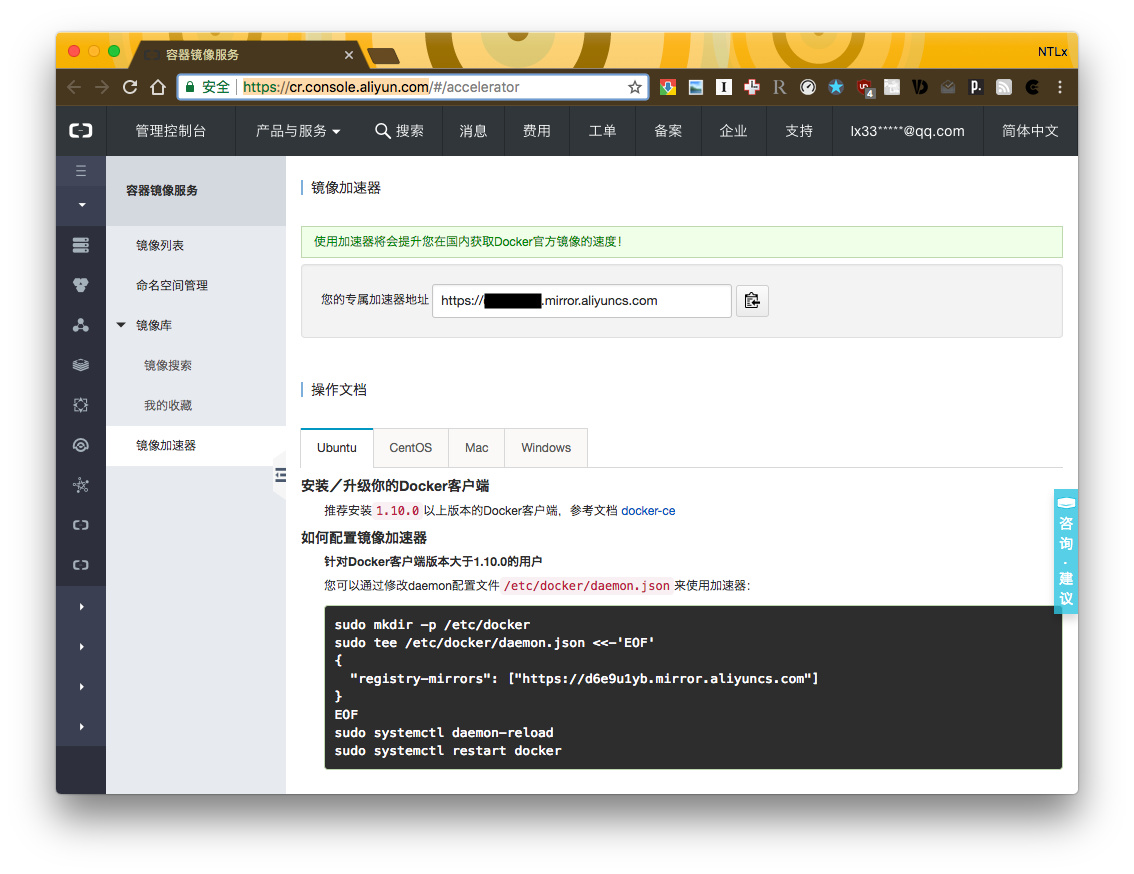This screenshot has height=874, width=1134.
Task: Switch to the Ubuntu tab
Action: pyautogui.click(x=336, y=448)
